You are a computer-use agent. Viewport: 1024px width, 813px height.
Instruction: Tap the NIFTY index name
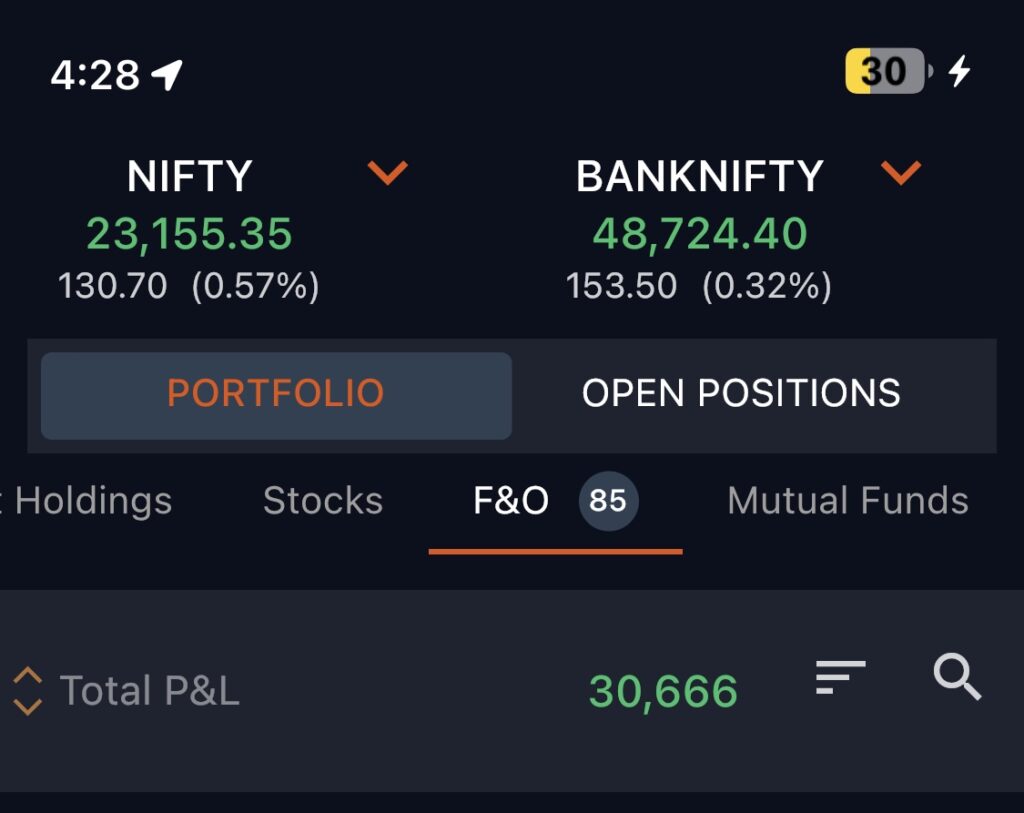(x=190, y=178)
